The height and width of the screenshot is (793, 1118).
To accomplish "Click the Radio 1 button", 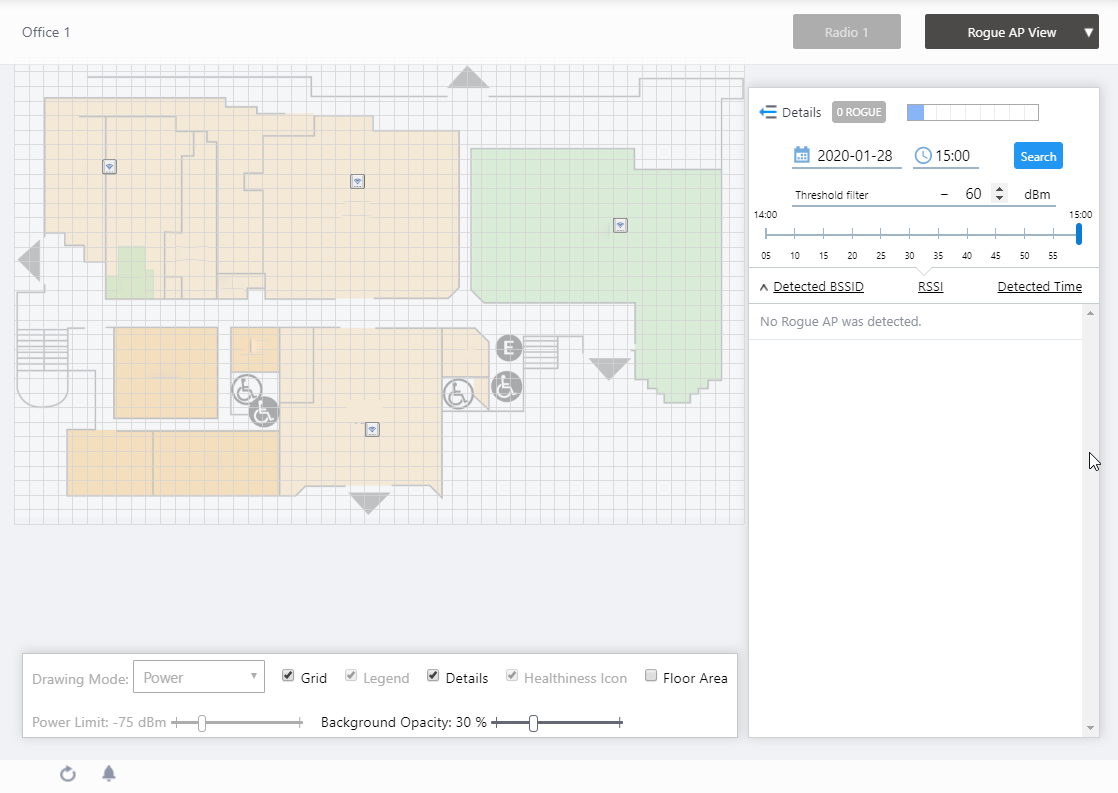I will pyautogui.click(x=846, y=32).
